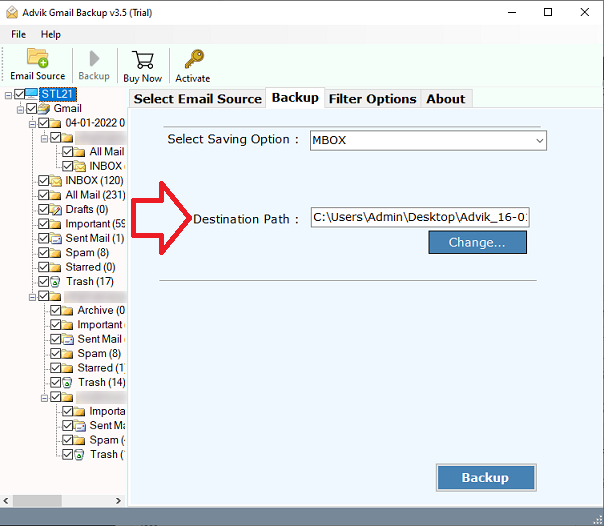The width and height of the screenshot is (604, 526).
Task: Toggle the Trash (17) checkbox
Action: [x=44, y=281]
